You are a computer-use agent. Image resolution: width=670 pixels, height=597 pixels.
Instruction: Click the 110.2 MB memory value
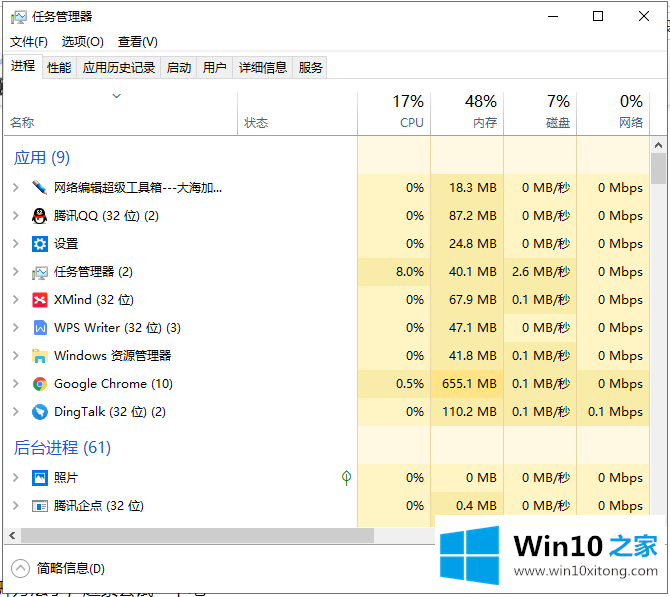pyautogui.click(x=469, y=412)
